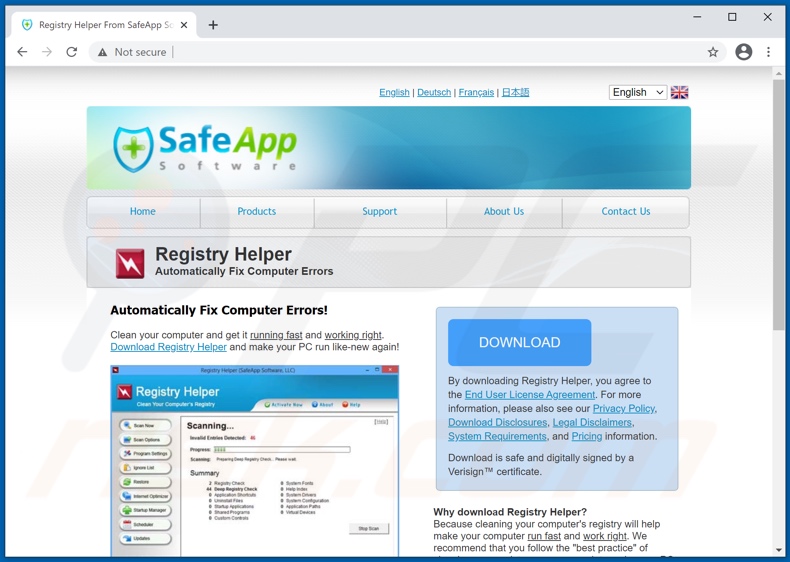The height and width of the screenshot is (562, 790).
Task: Switch language to Deutsch
Action: tap(434, 92)
